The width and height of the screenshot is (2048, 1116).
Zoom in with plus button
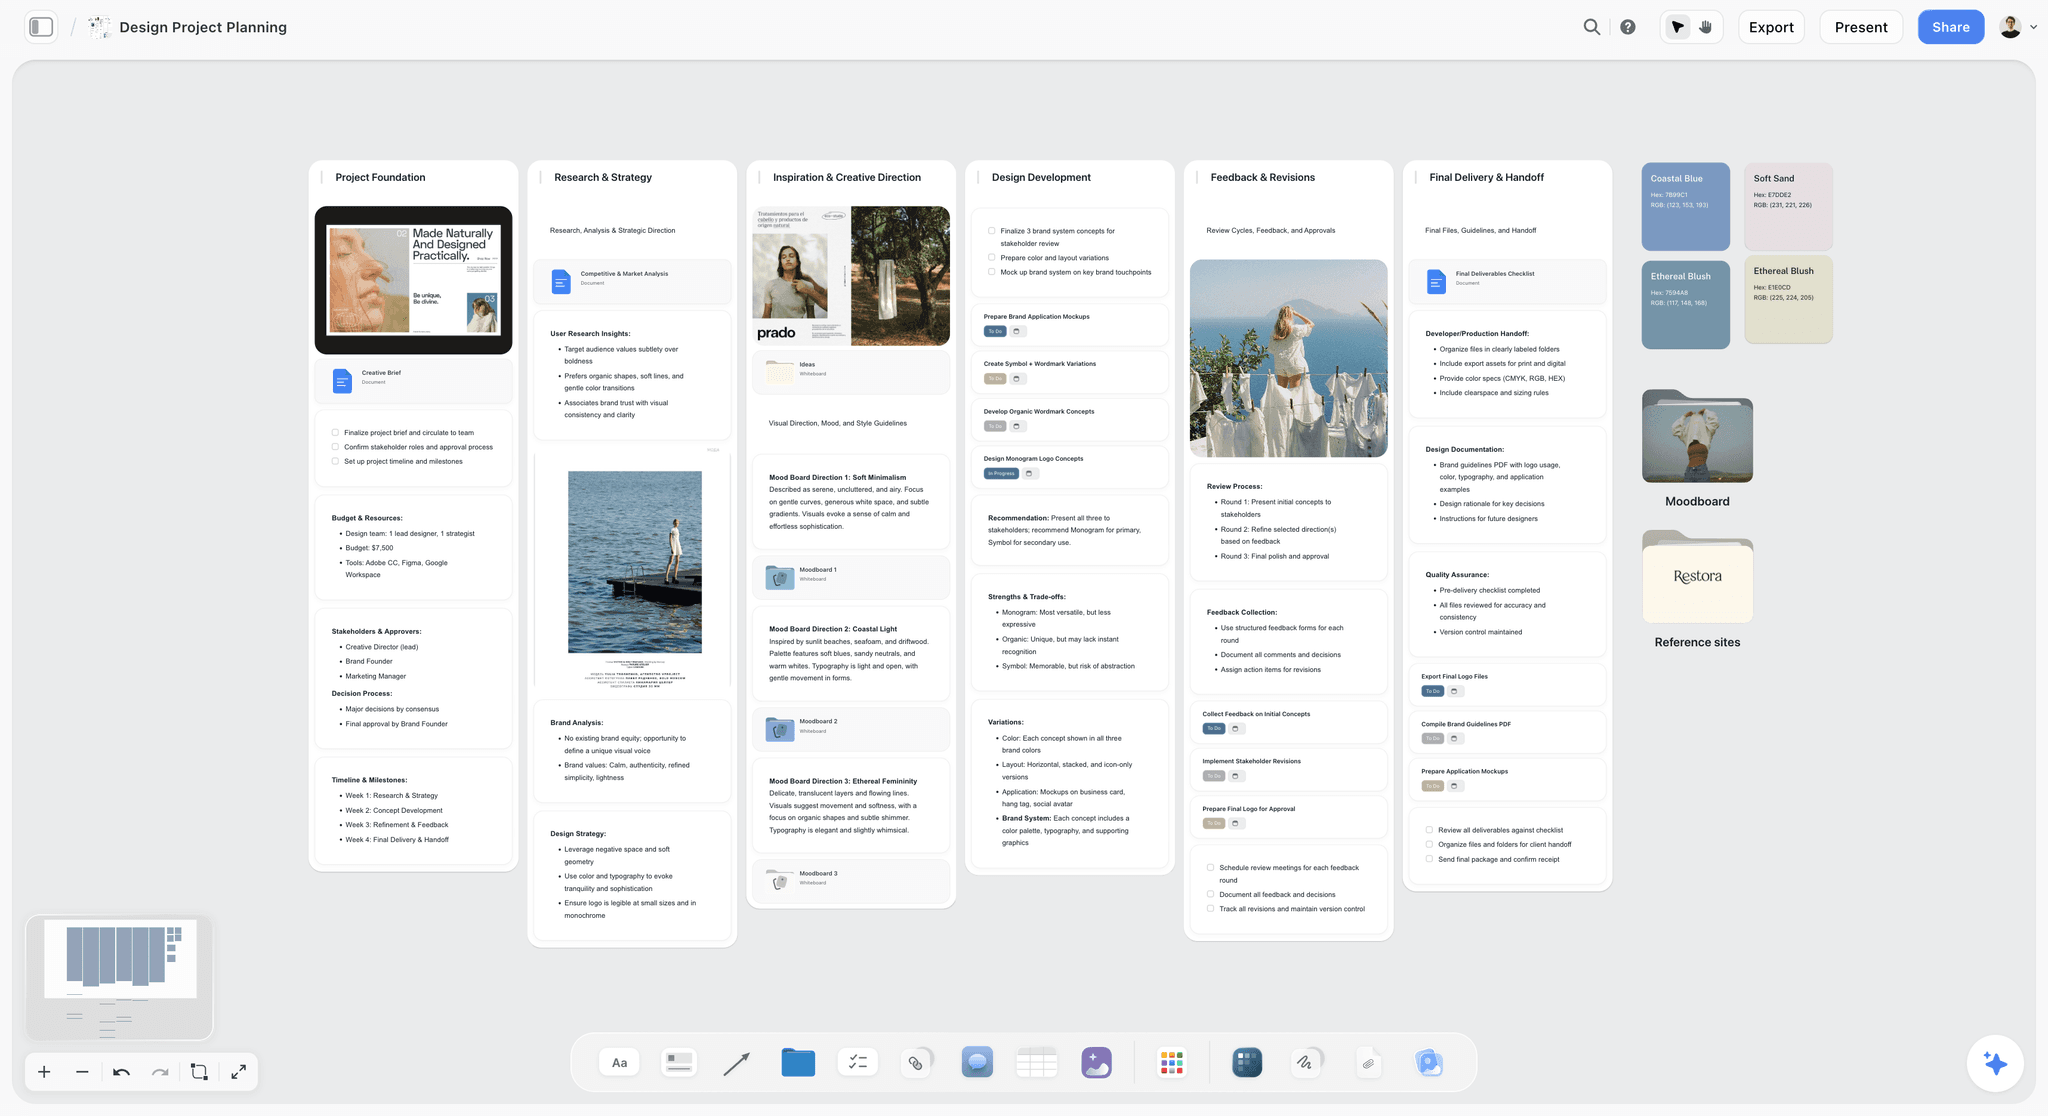click(44, 1072)
